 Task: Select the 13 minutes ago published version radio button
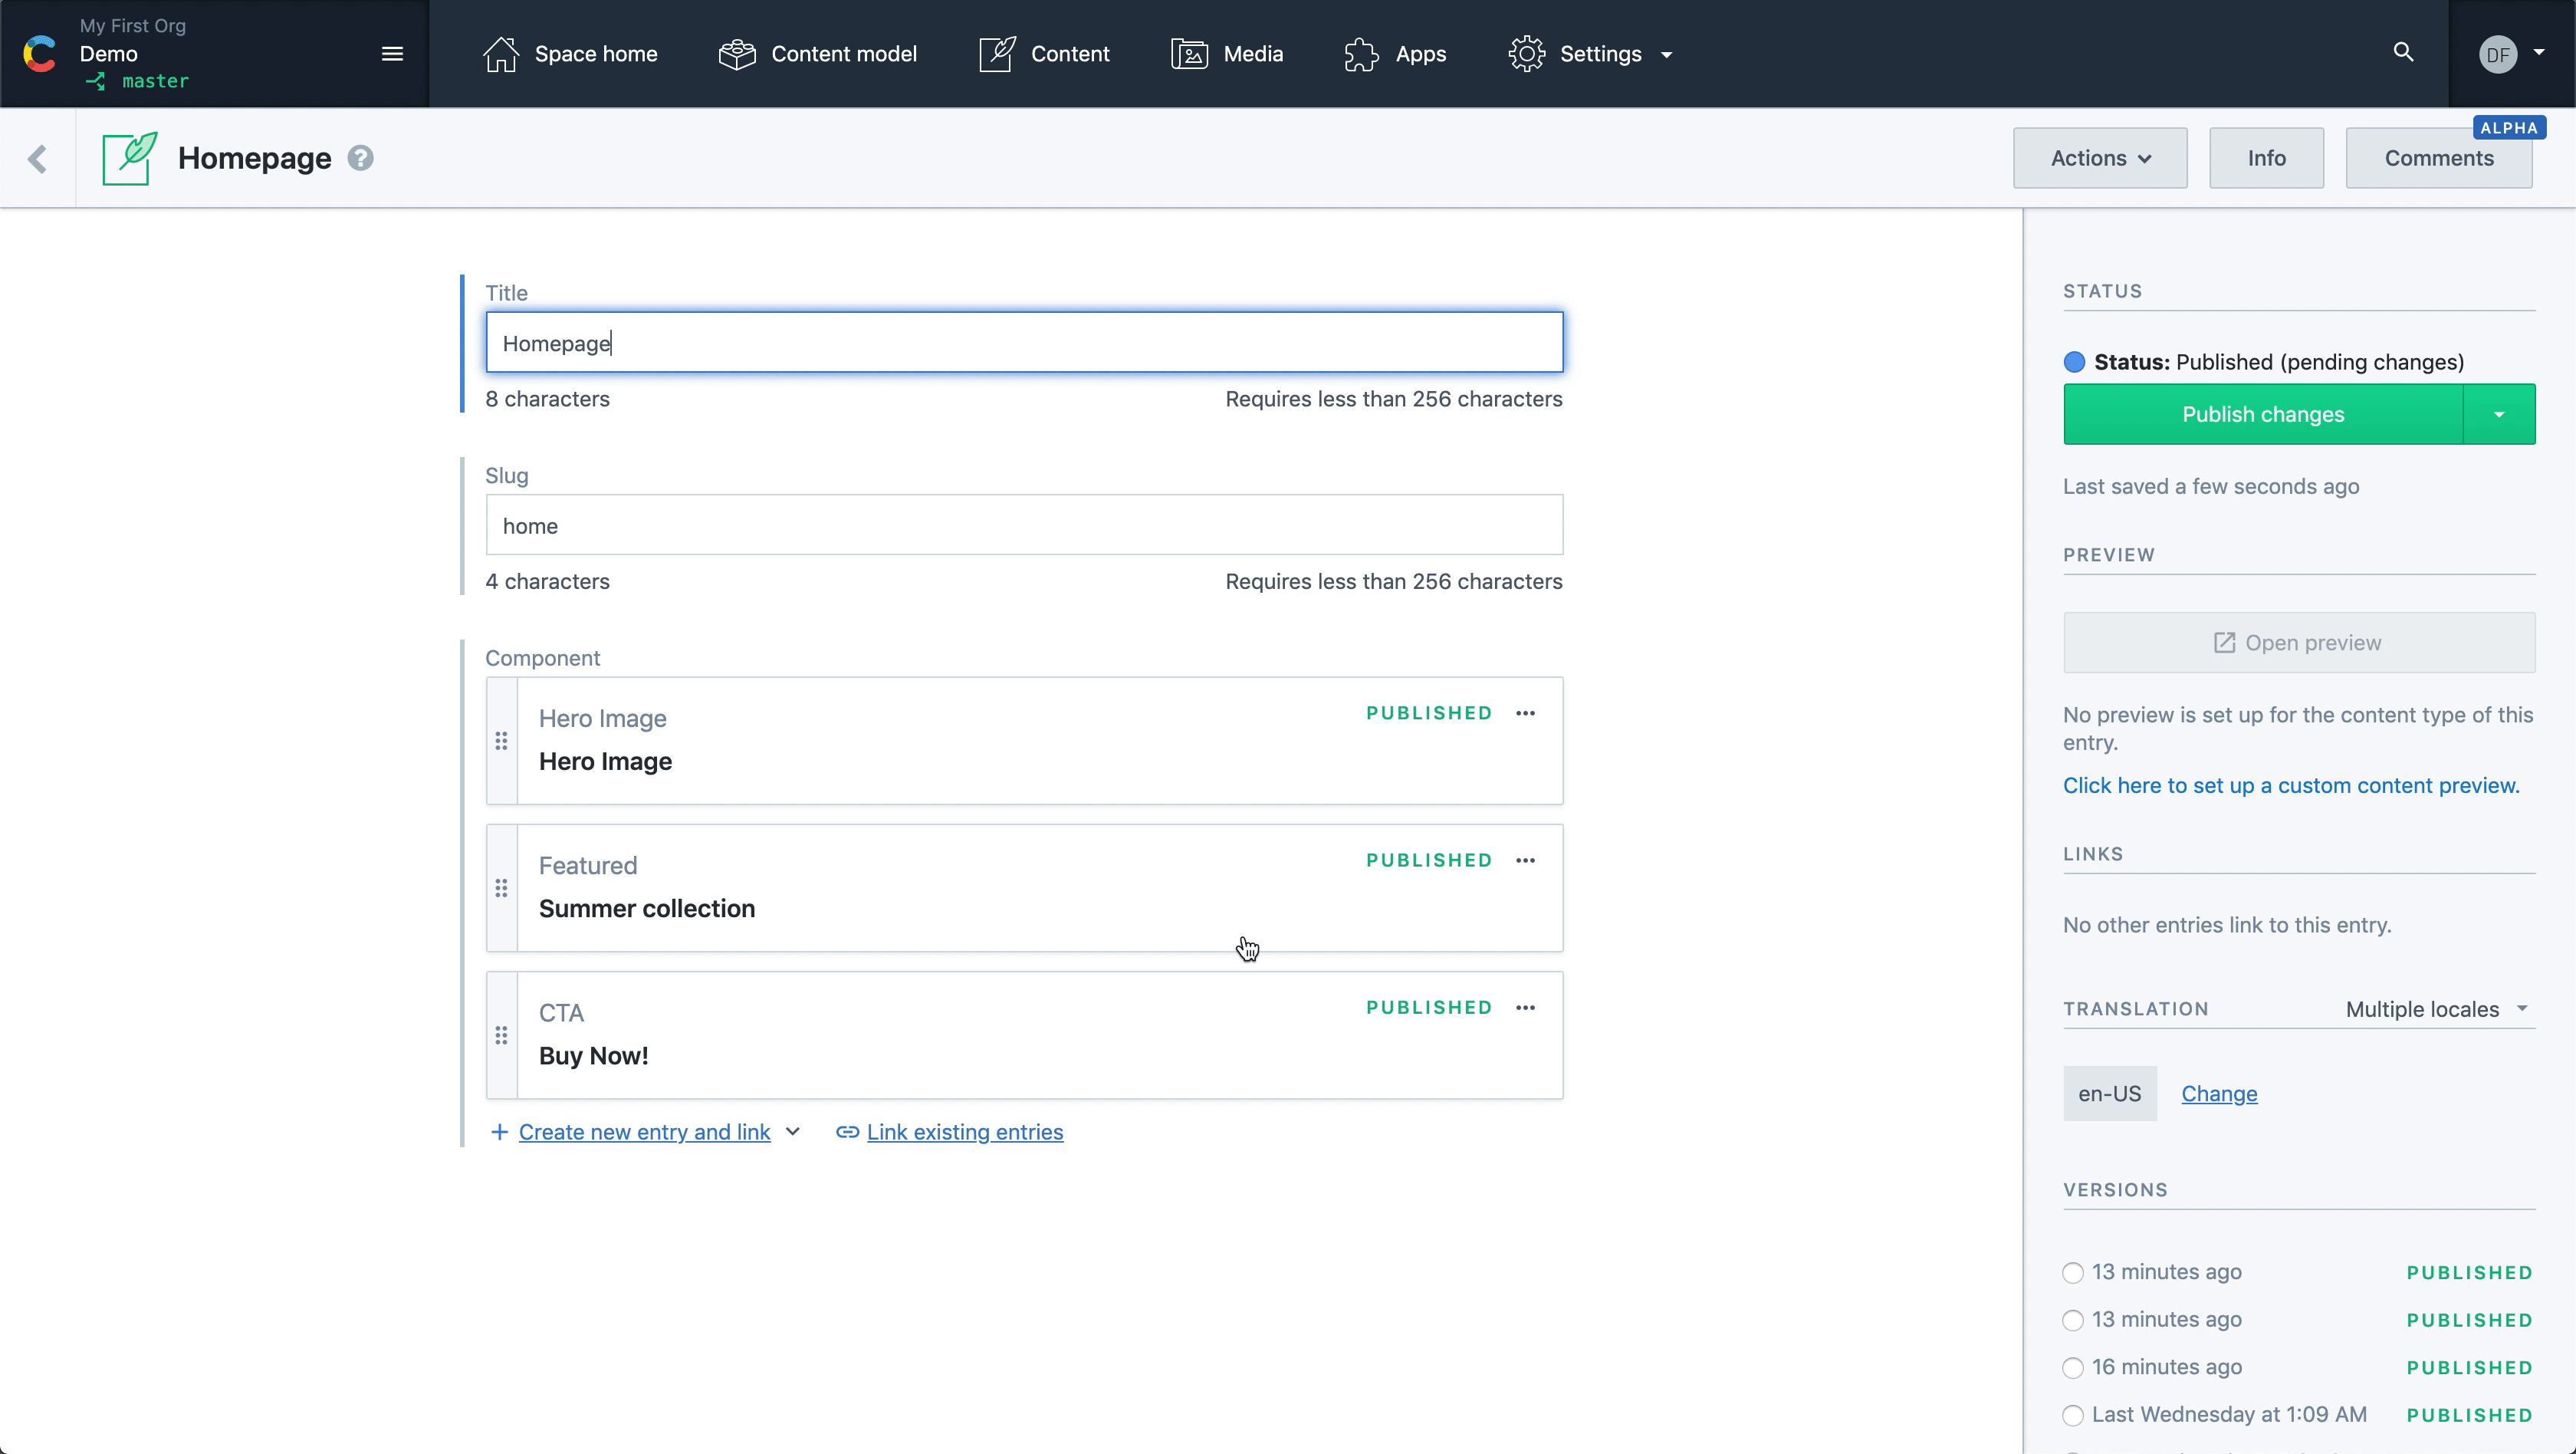click(x=2074, y=1270)
